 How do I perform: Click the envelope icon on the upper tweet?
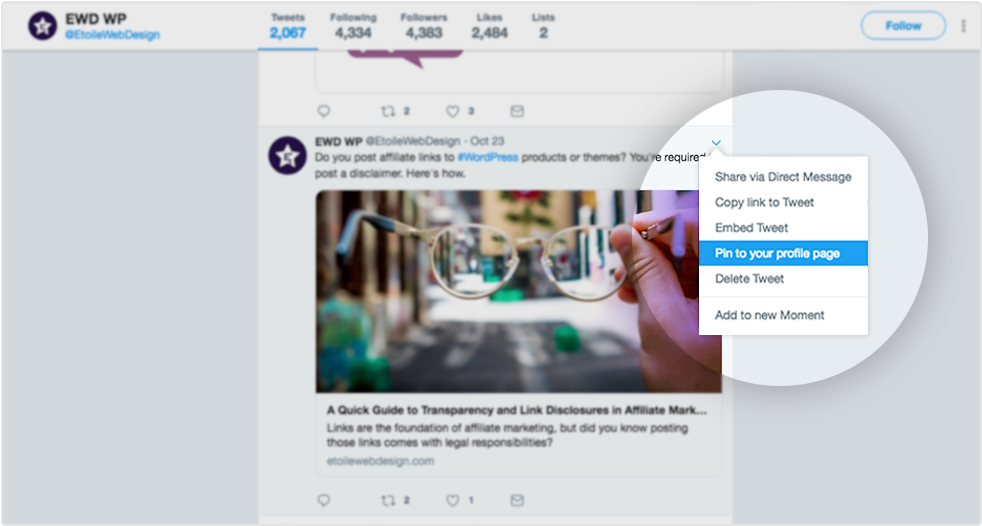517,111
